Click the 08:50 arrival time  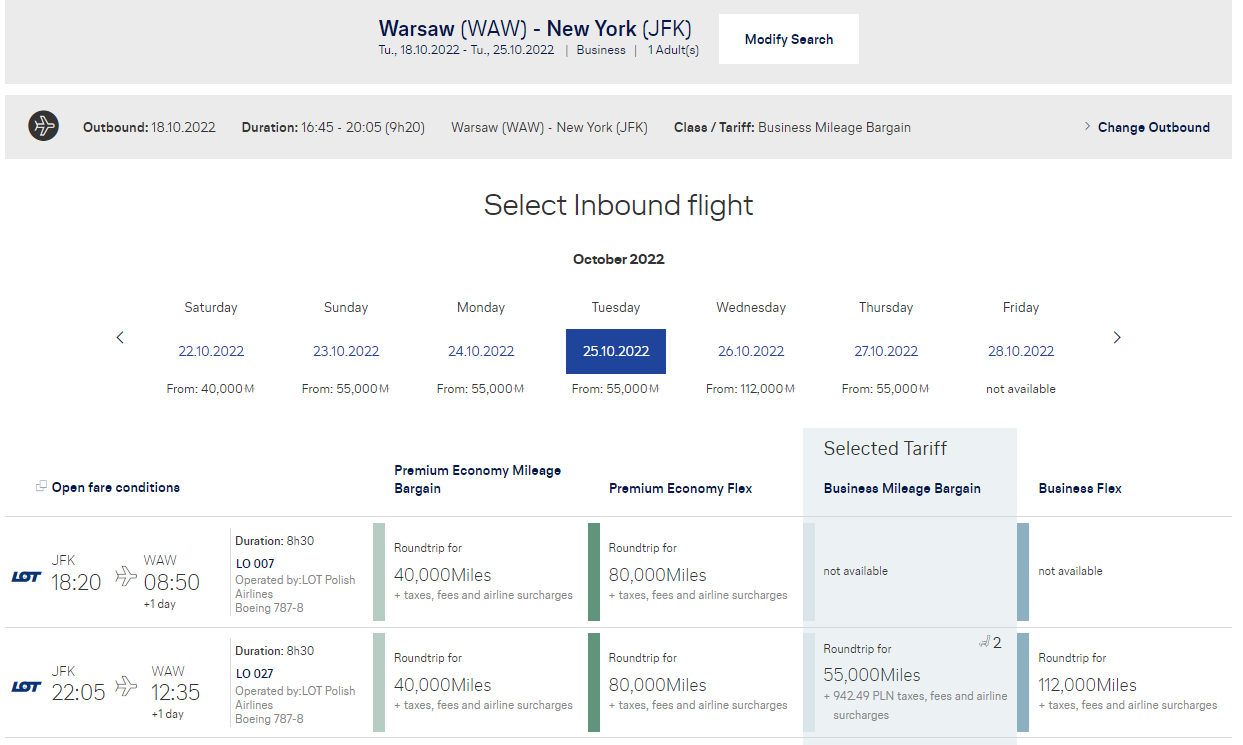pos(172,582)
